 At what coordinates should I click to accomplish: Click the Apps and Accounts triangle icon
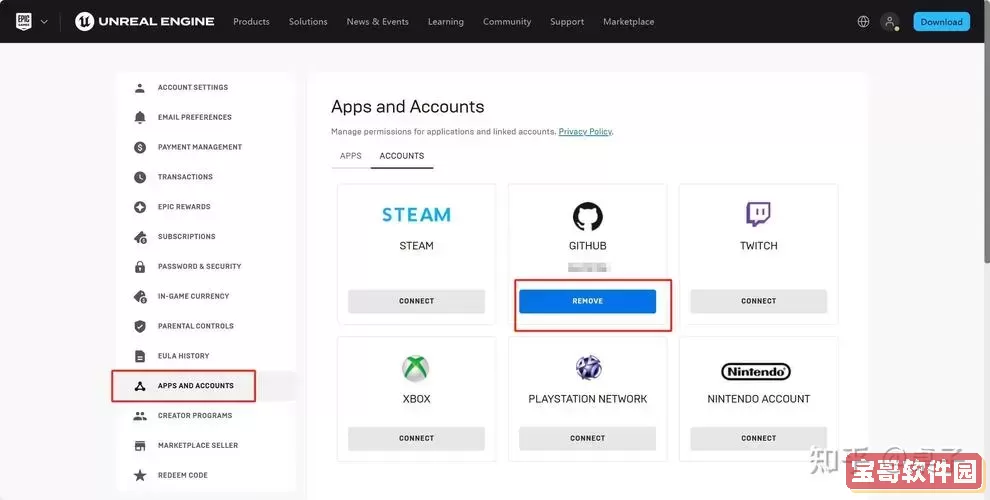pyautogui.click(x=140, y=386)
